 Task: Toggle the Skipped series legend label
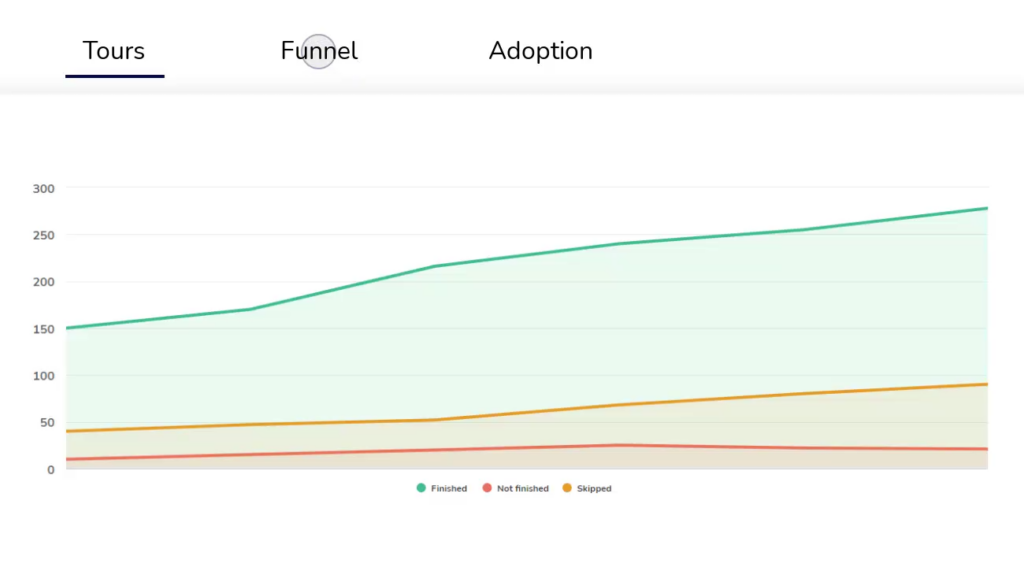[x=594, y=488]
